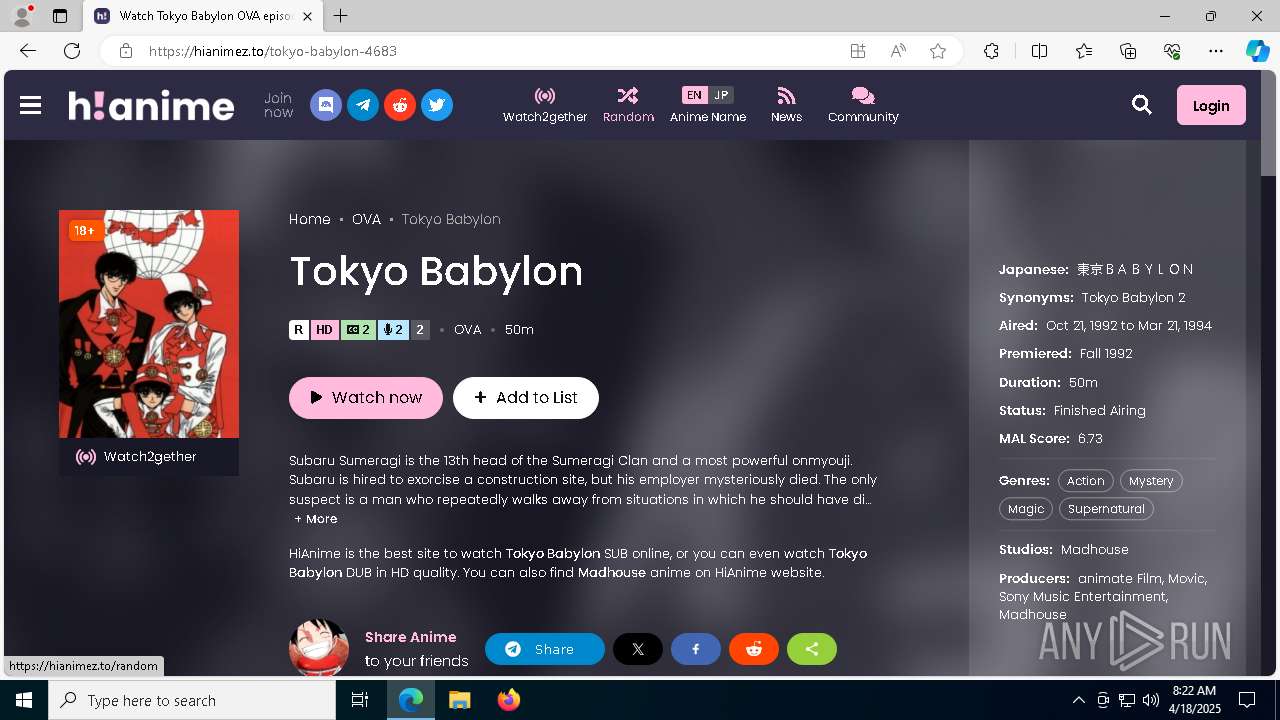Click the Watch now button
Image resolution: width=1280 pixels, height=720 pixels.
click(x=366, y=397)
